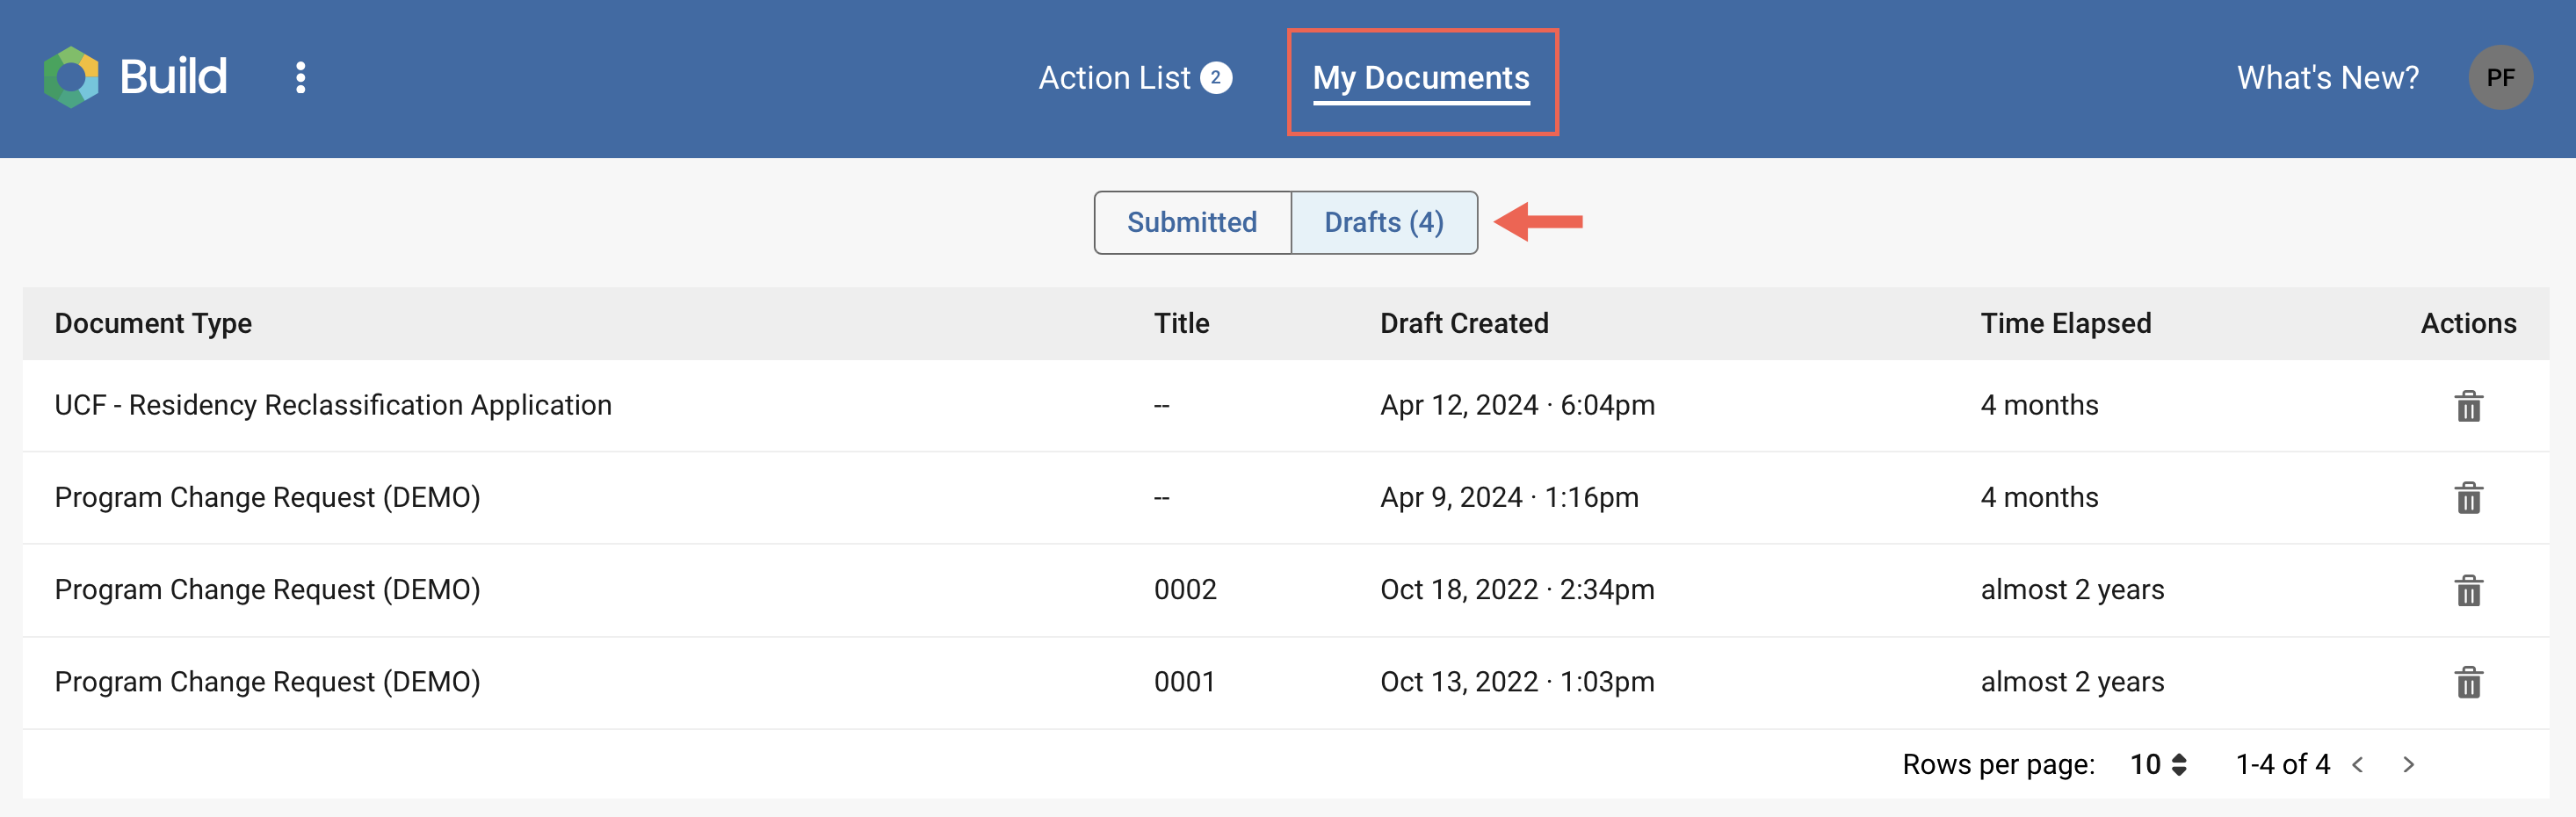This screenshot has height=817, width=2576.
Task: Switch to the My Documents tab
Action: [1421, 77]
